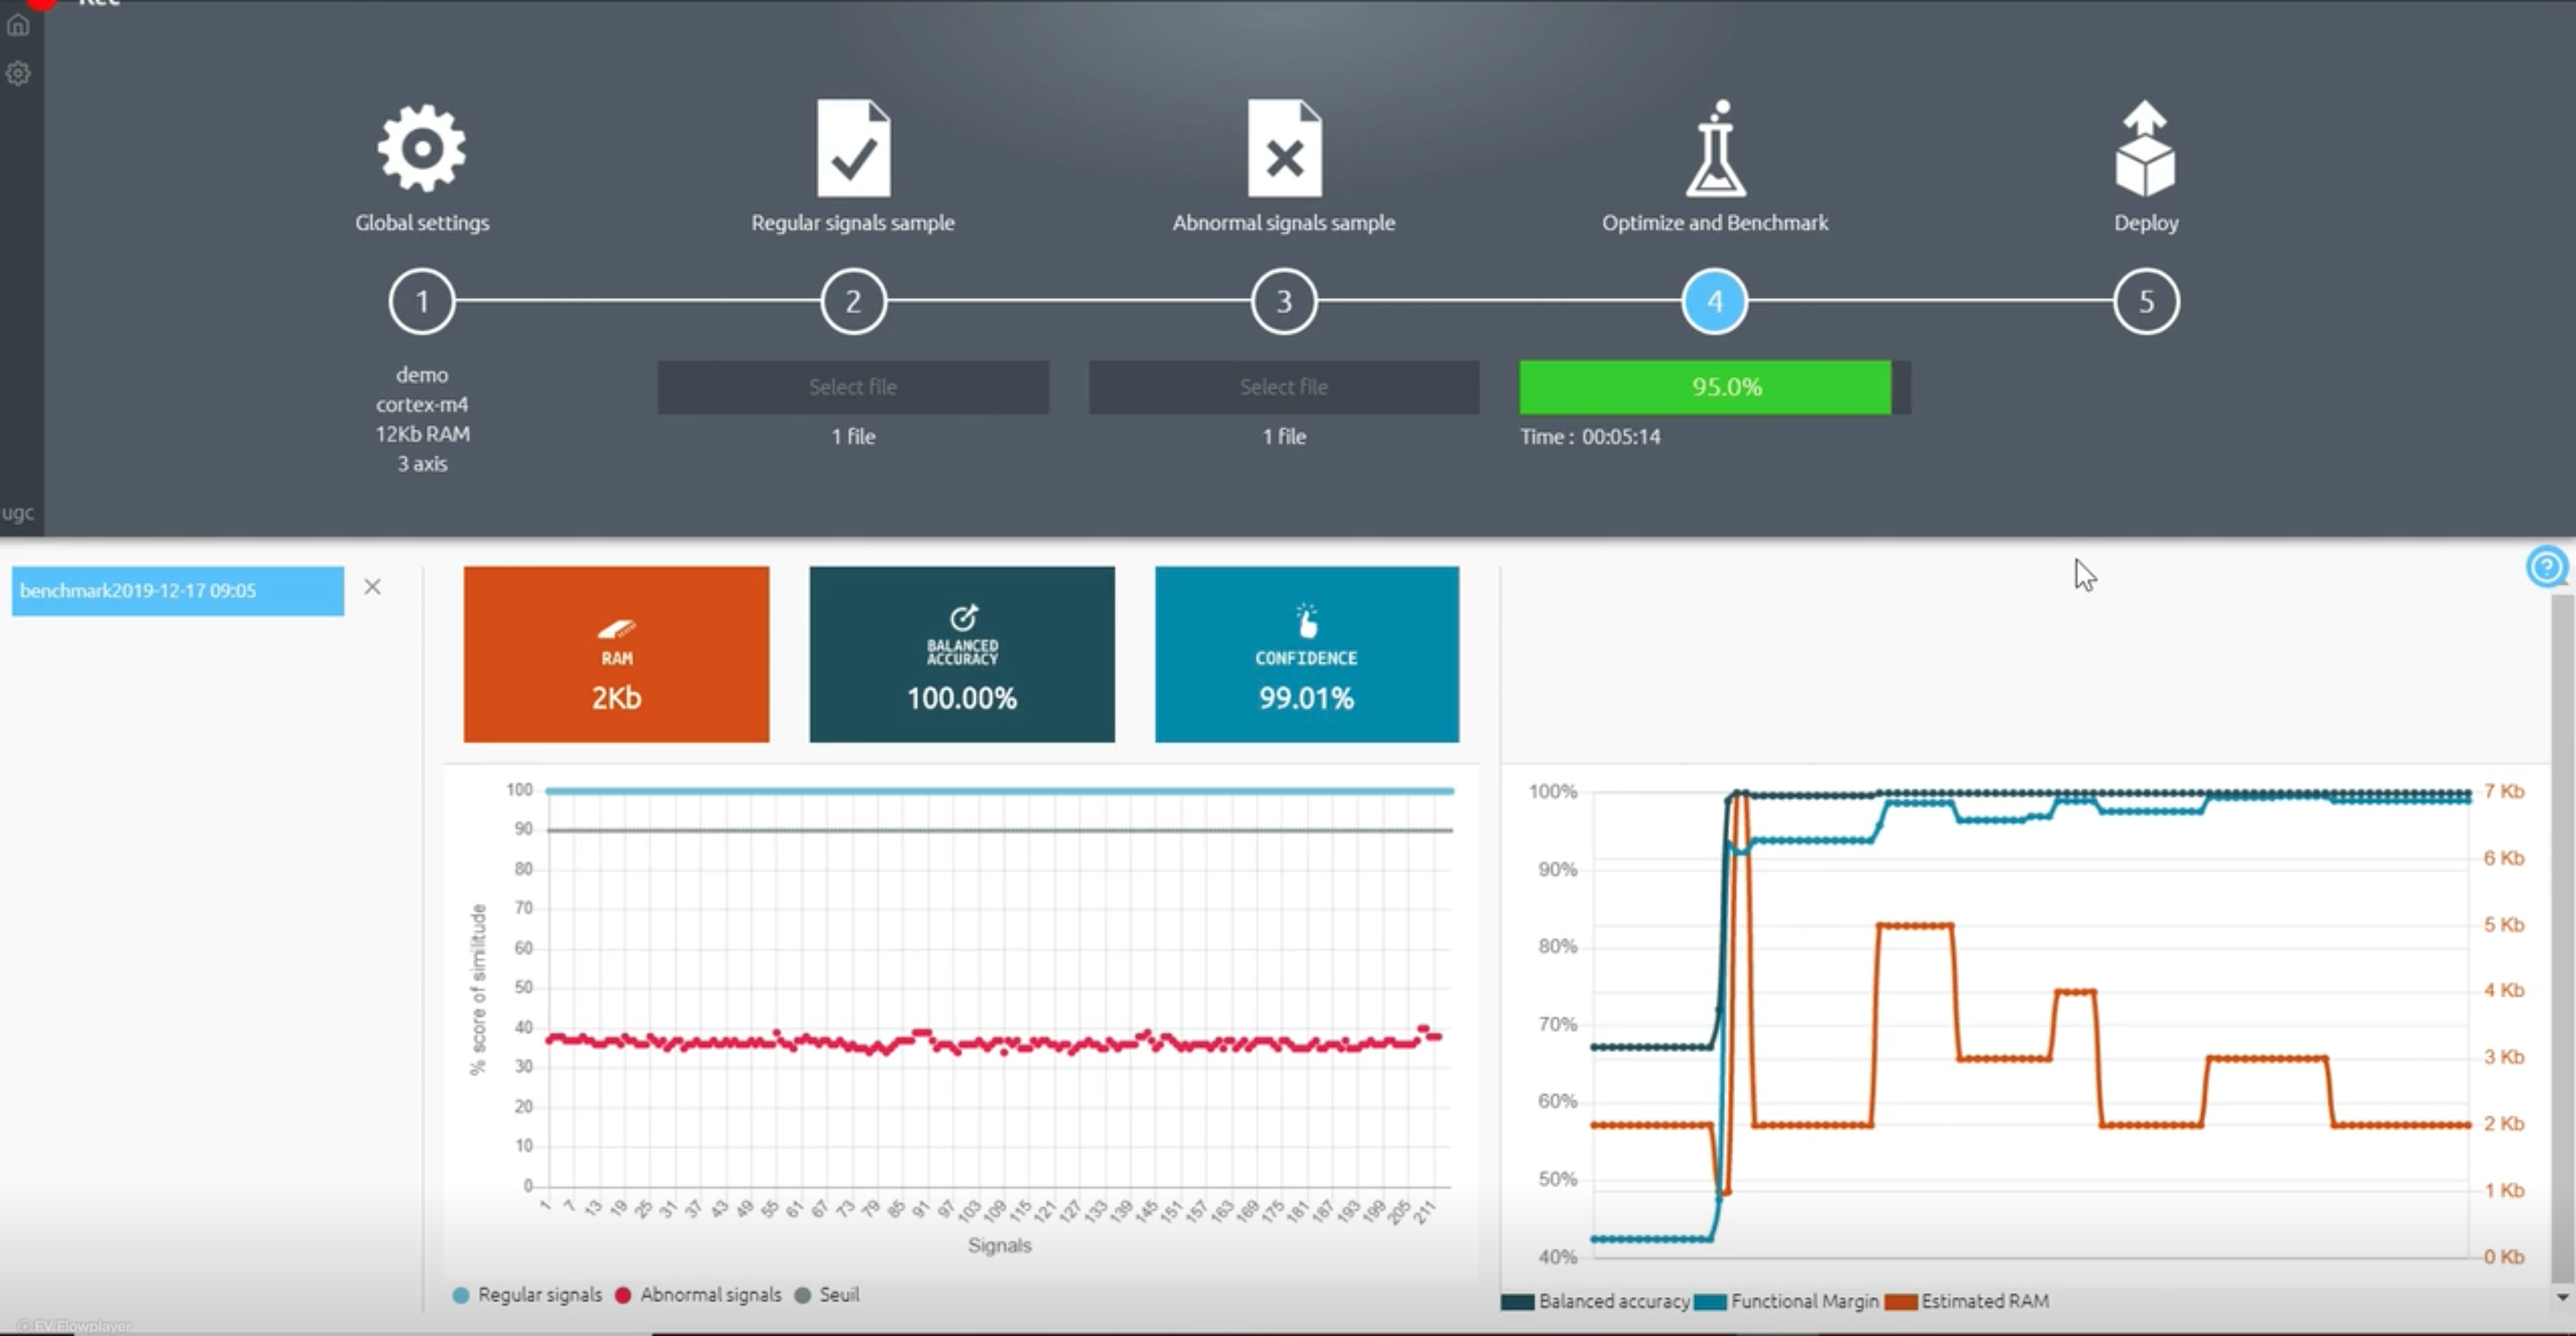The height and width of the screenshot is (1336, 2576).
Task: Select the benchmark2019-12-17 09:05 list item
Action: tap(177, 591)
